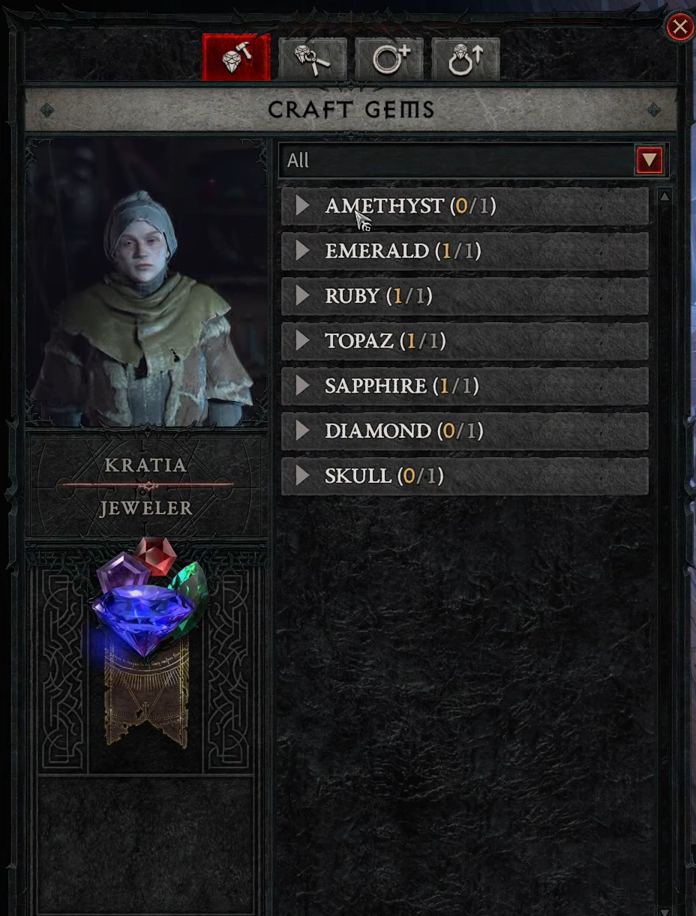Screen dimensions: 696x916
Task: Select the Skull (0/1) row
Action: click(x=465, y=476)
